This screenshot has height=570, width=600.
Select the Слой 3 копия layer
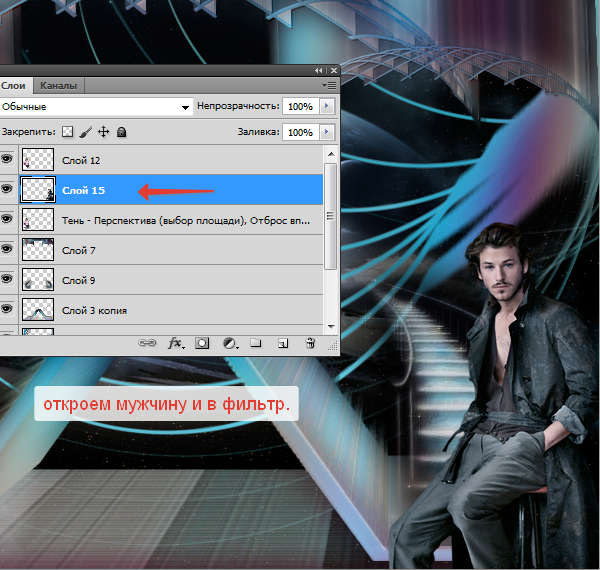tap(95, 310)
